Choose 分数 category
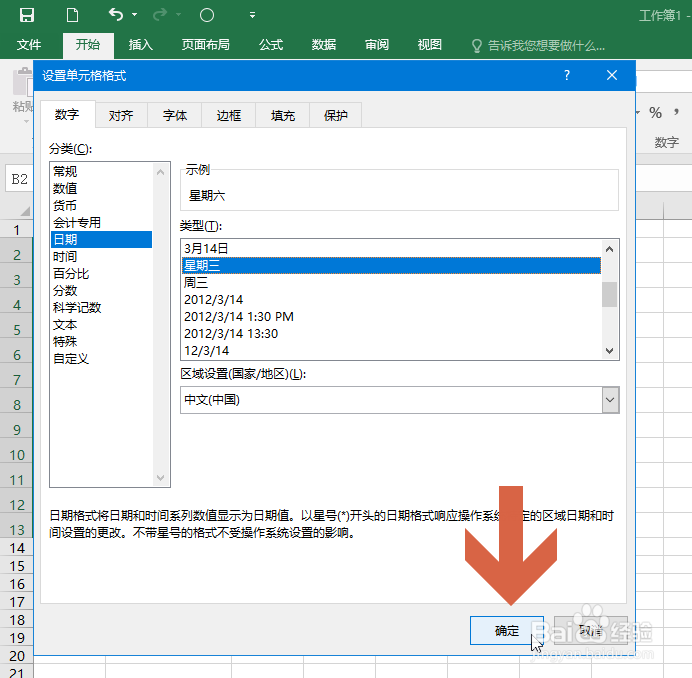The height and width of the screenshot is (678, 692). [102, 290]
